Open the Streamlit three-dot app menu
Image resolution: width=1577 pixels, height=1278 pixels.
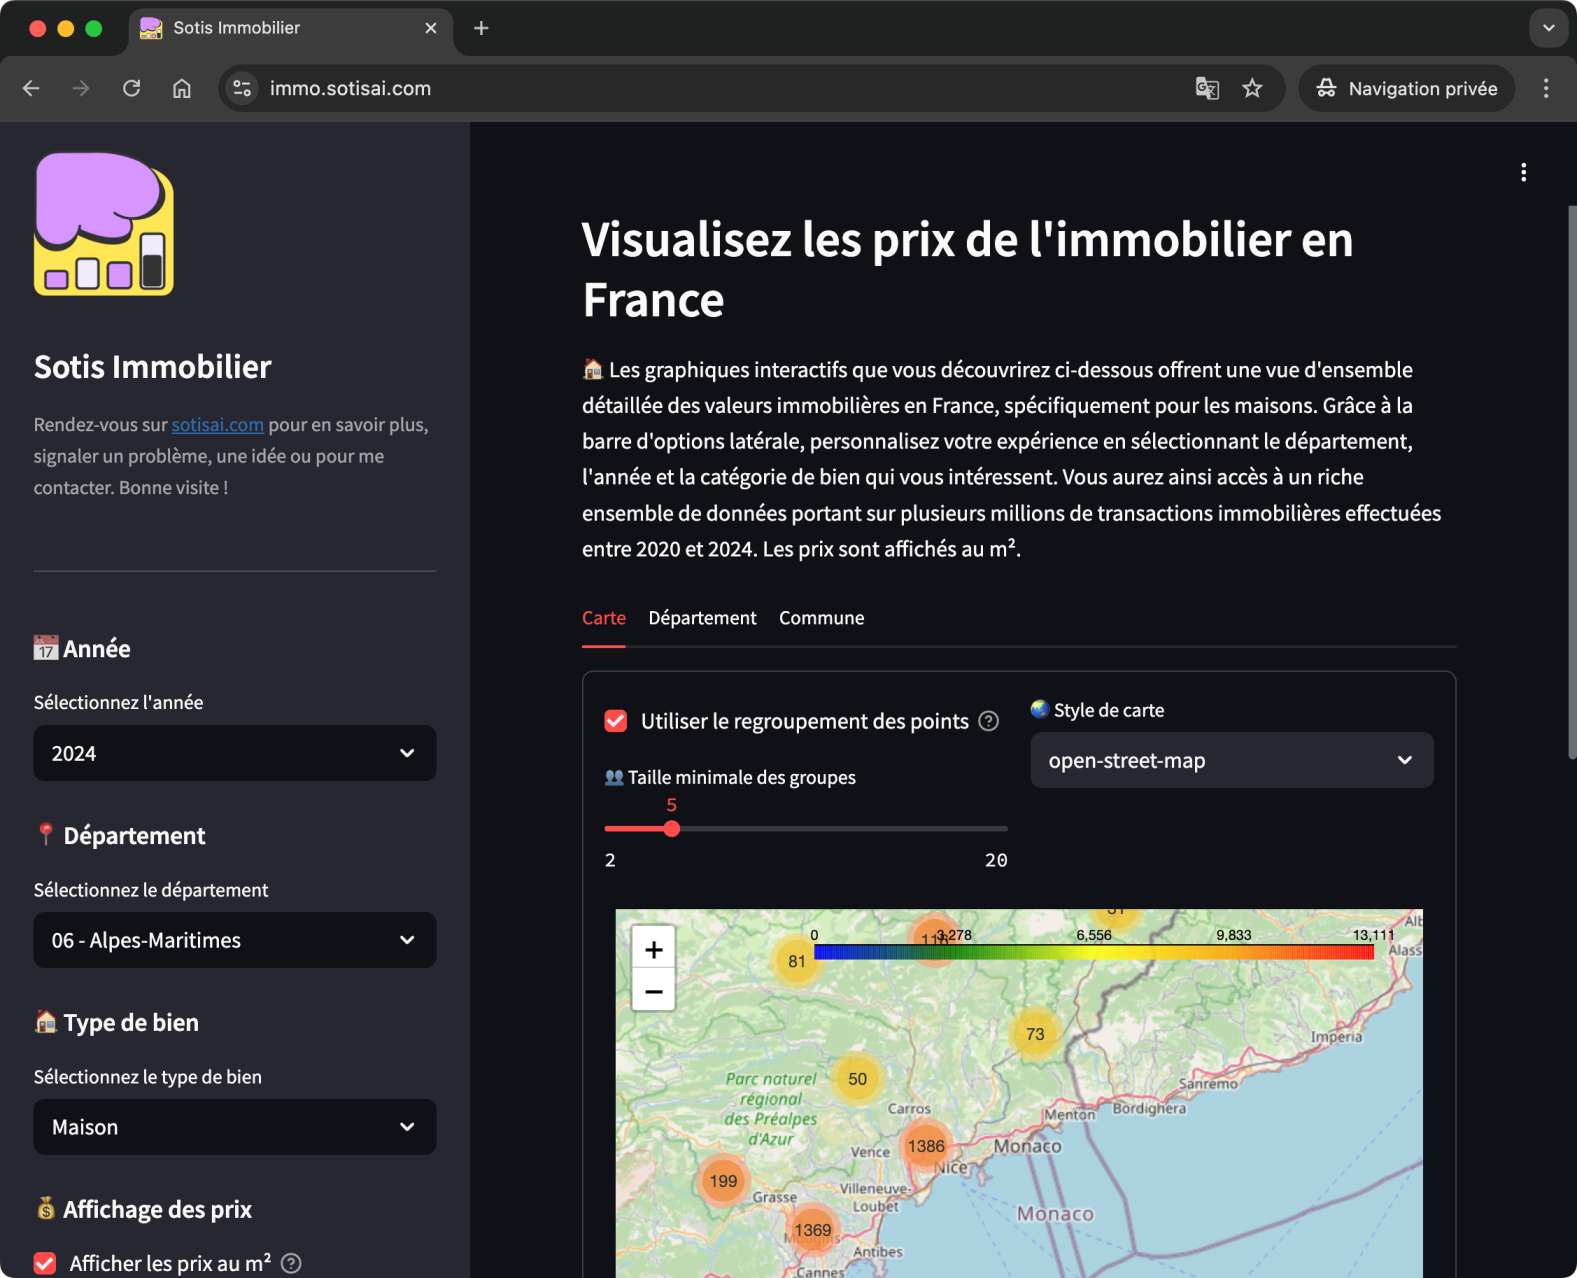[x=1523, y=172]
